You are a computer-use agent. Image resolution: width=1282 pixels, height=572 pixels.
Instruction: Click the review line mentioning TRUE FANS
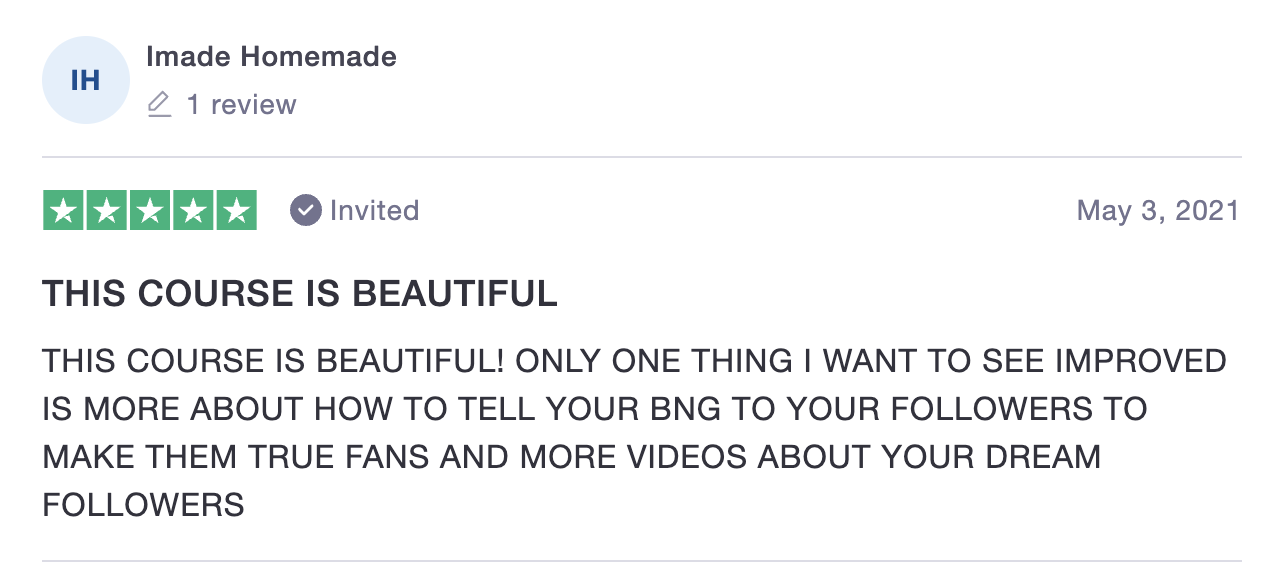[571, 457]
